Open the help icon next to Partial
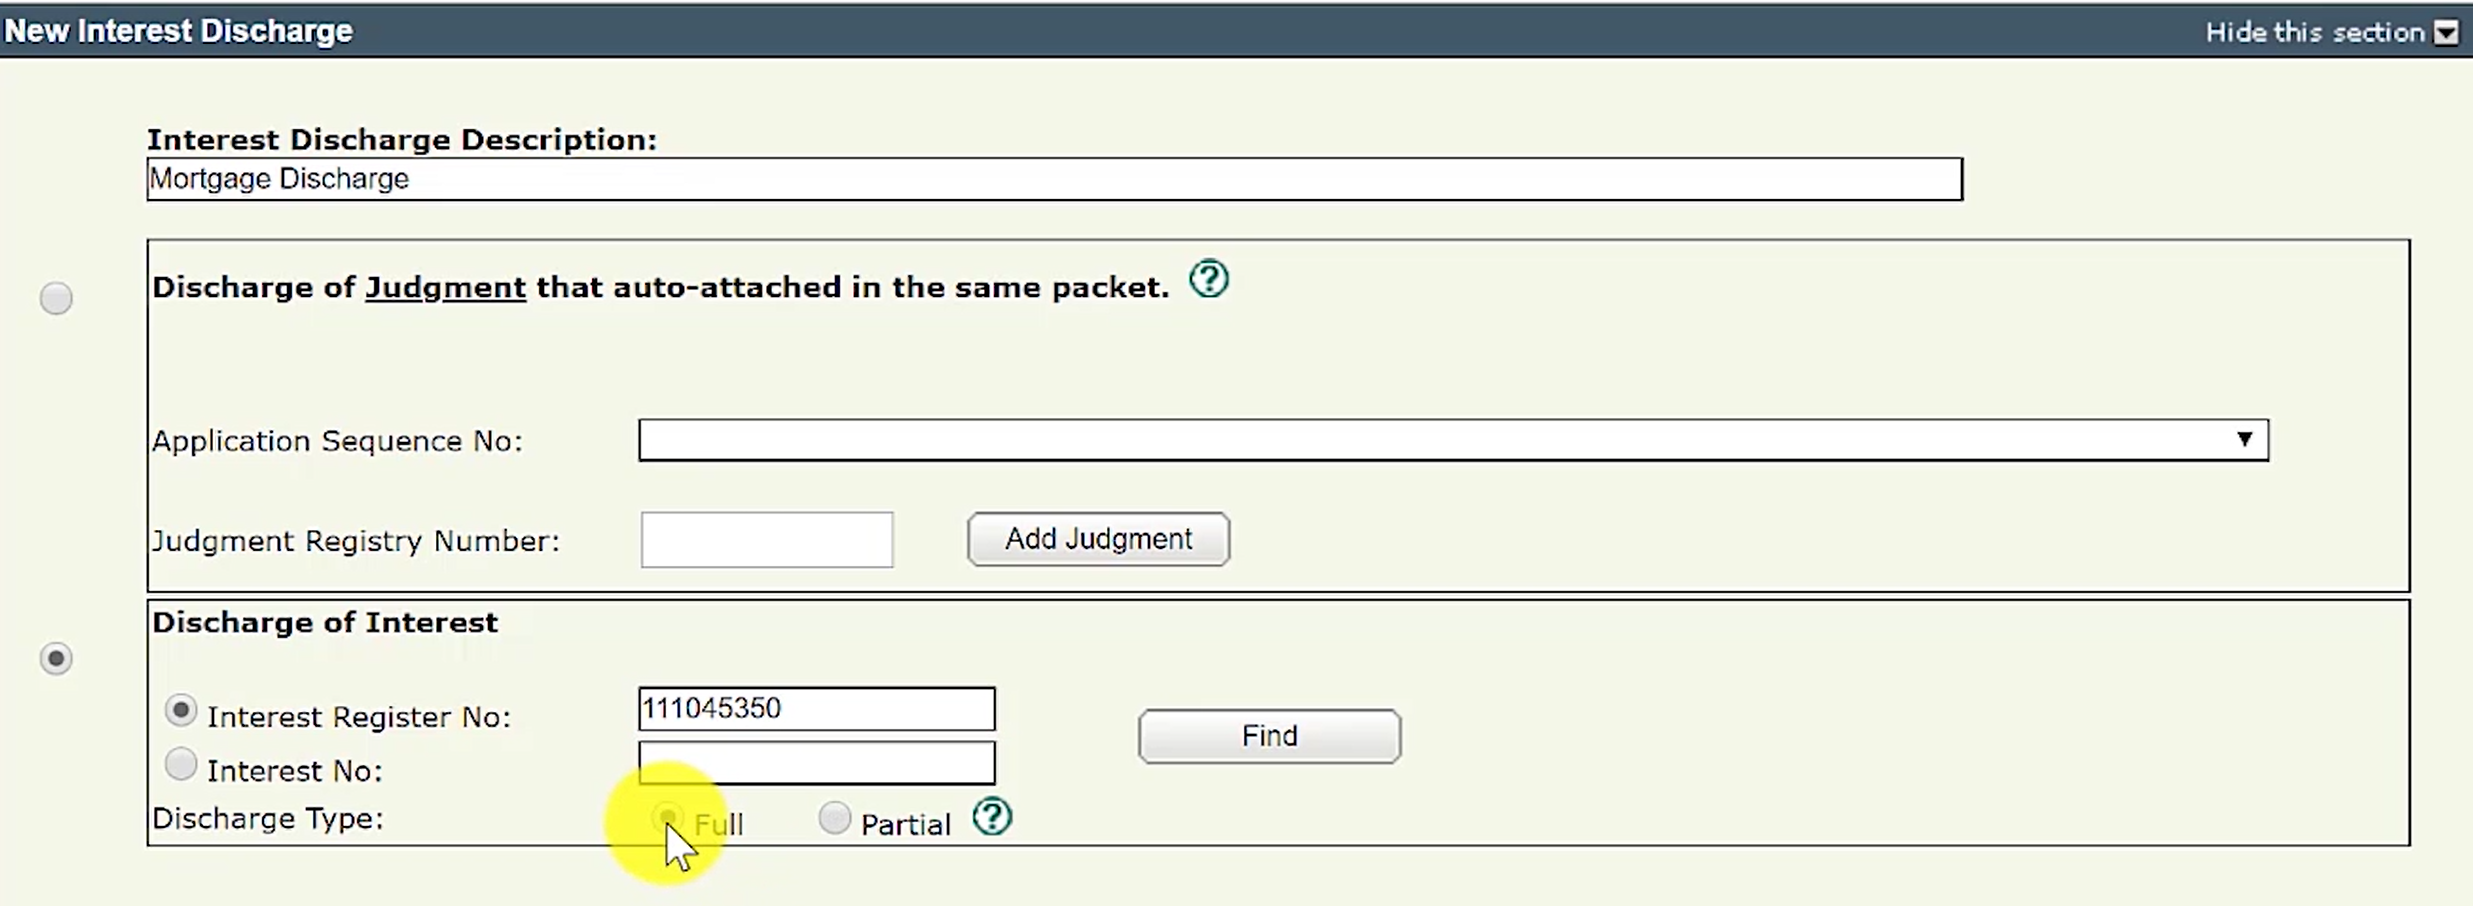The height and width of the screenshot is (906, 2473). pyautogui.click(x=992, y=817)
